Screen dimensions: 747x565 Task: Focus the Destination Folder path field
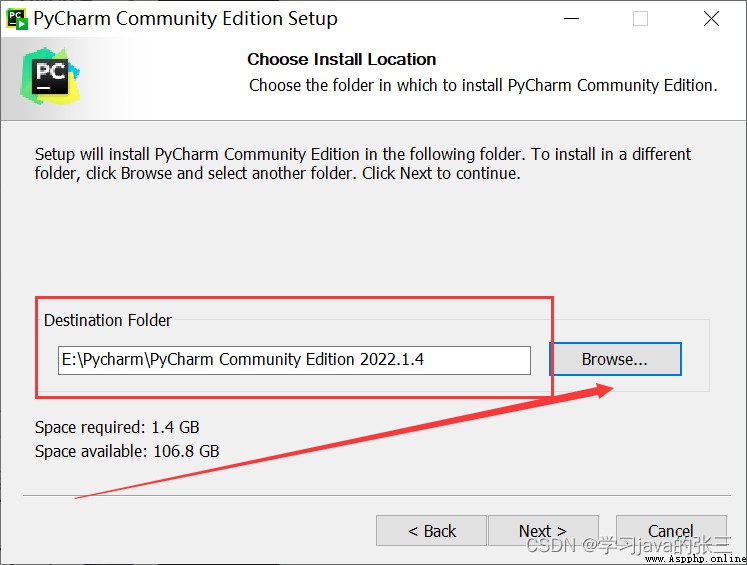tap(294, 360)
